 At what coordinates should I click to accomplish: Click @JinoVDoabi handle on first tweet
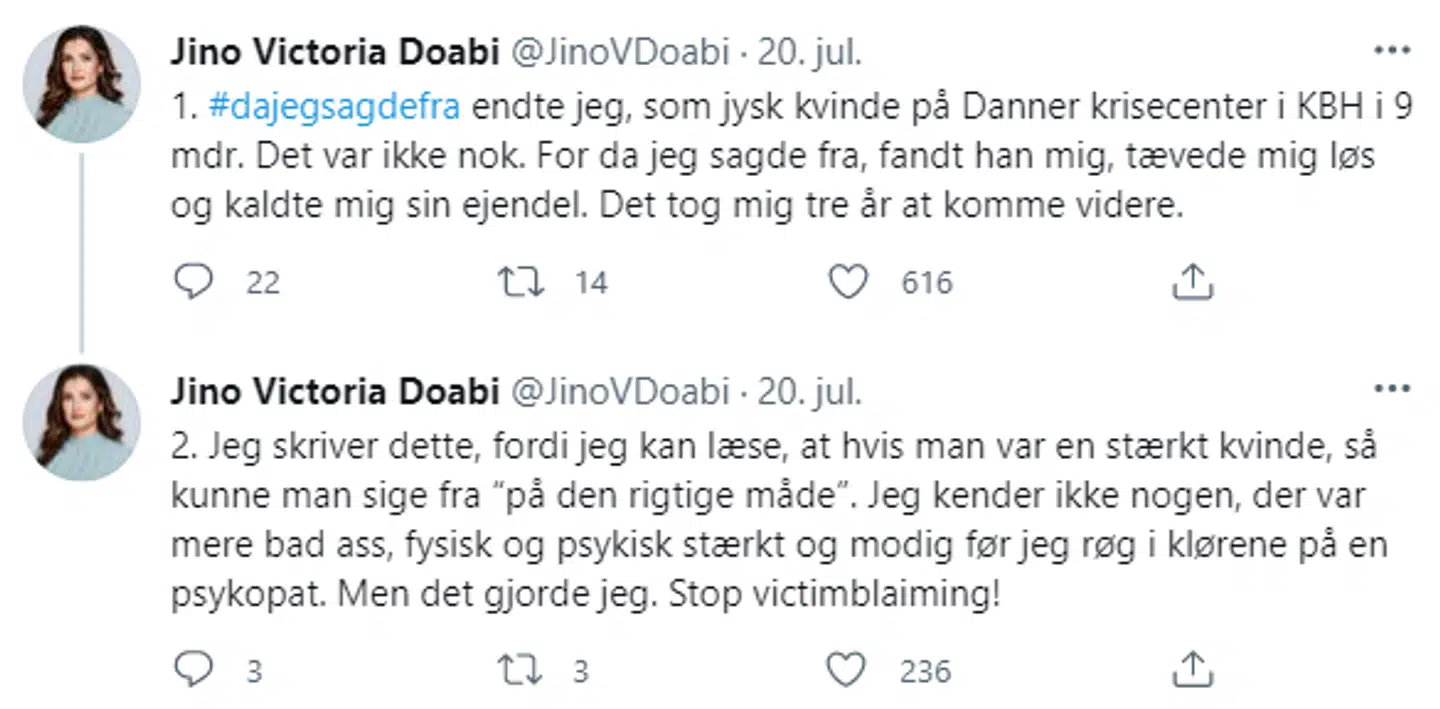coord(620,53)
